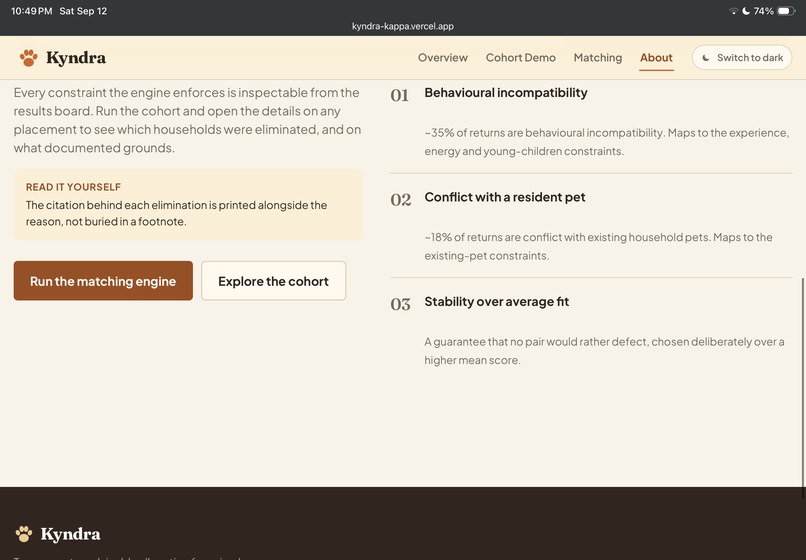Tap the kyndra-kappa.vercel.app address bar

pos(403,26)
